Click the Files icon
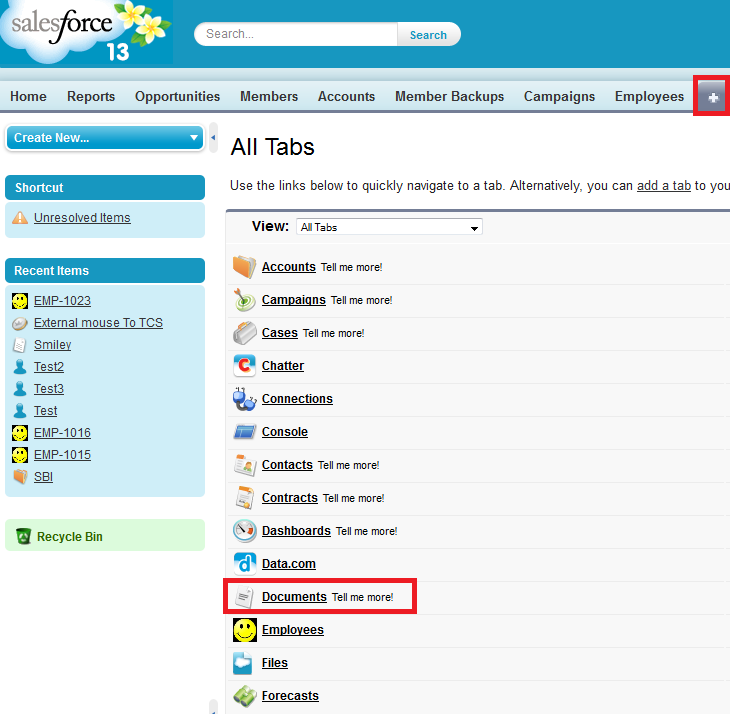Screen dimensions: 730x714 click(243, 663)
